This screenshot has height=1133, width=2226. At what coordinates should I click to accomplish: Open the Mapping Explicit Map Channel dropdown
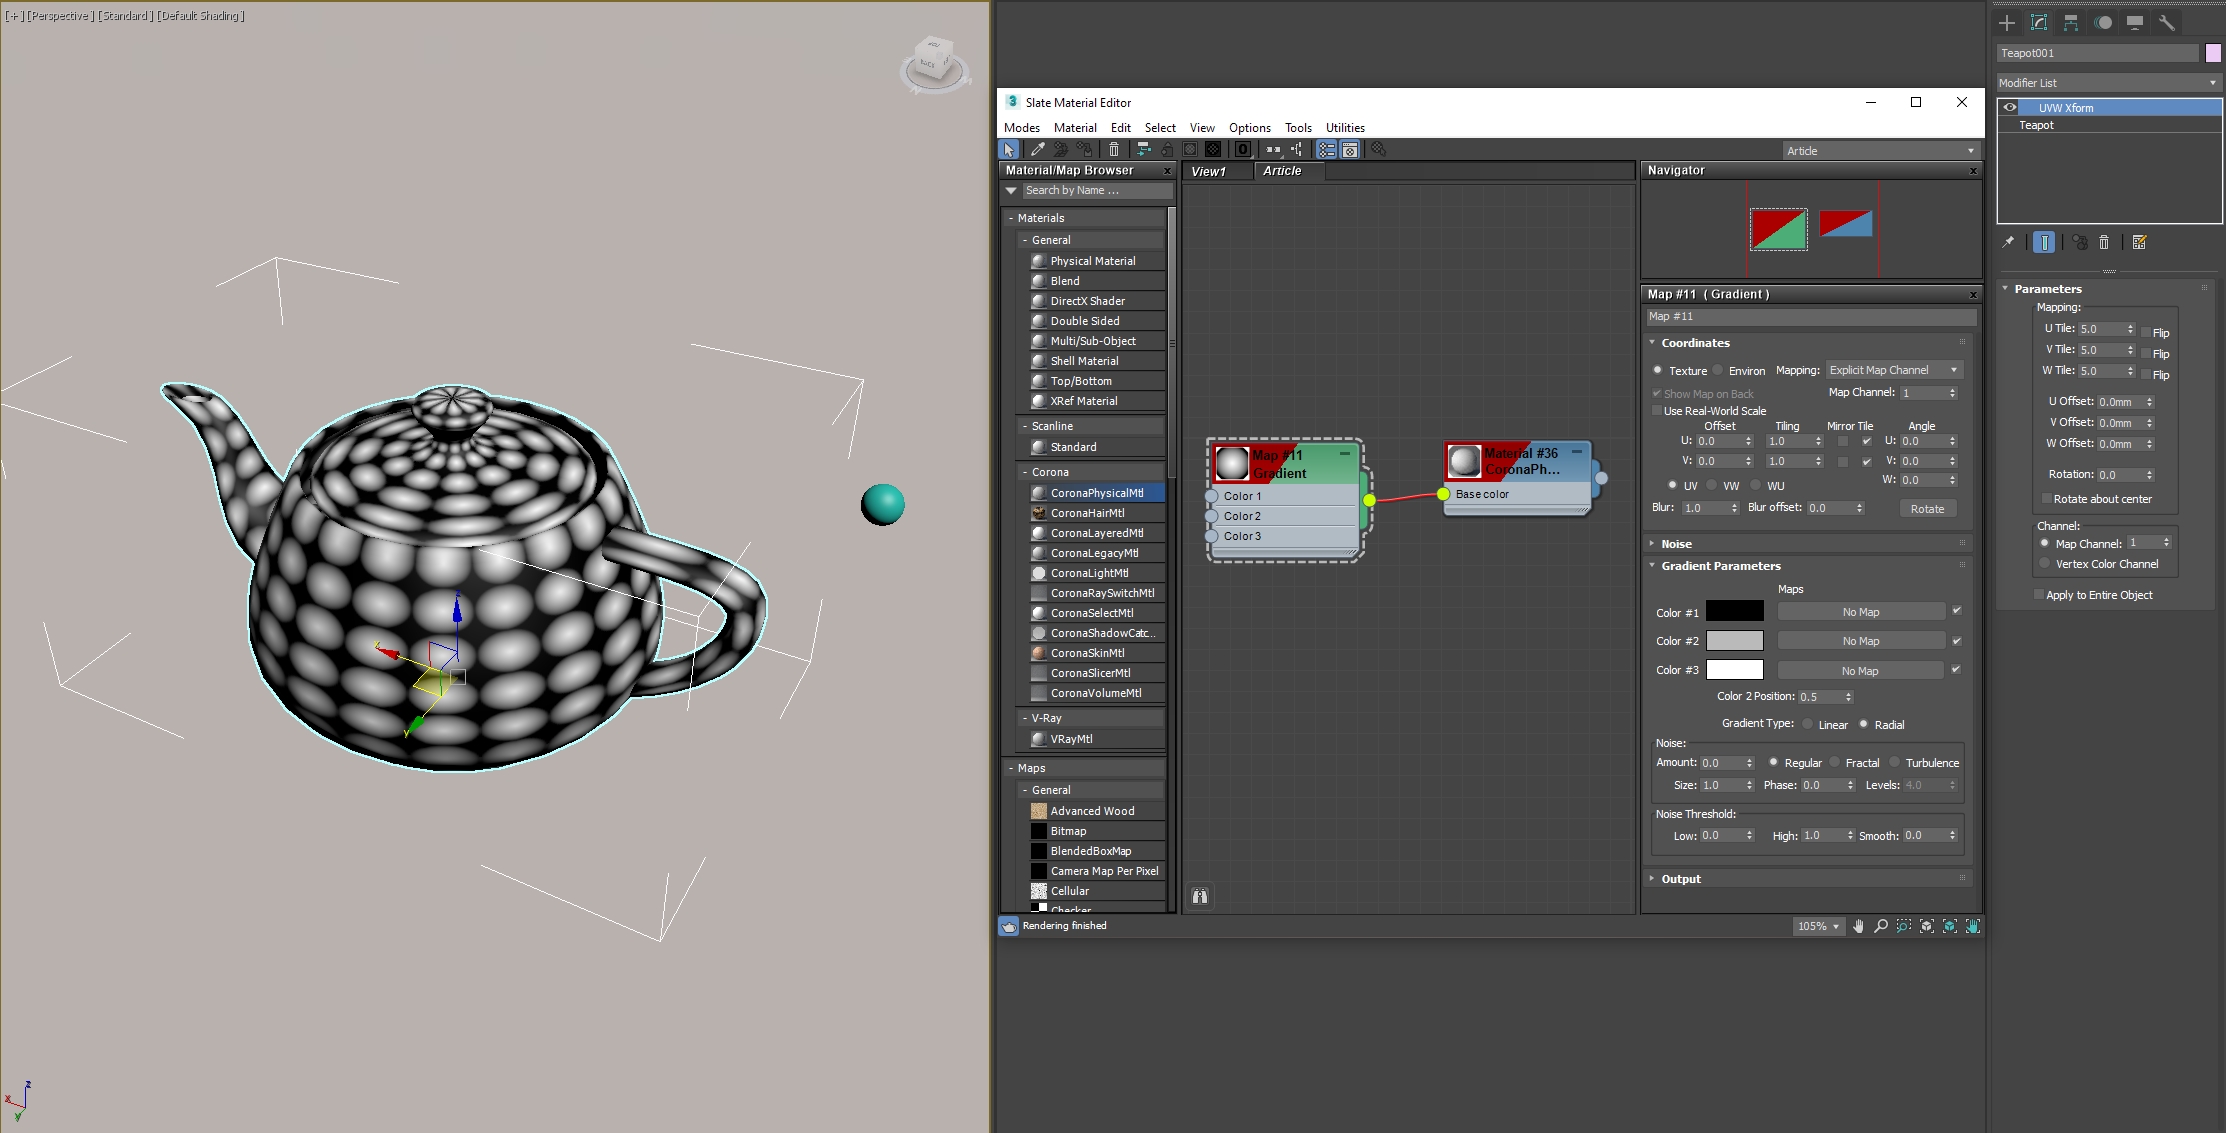pyautogui.click(x=1894, y=370)
